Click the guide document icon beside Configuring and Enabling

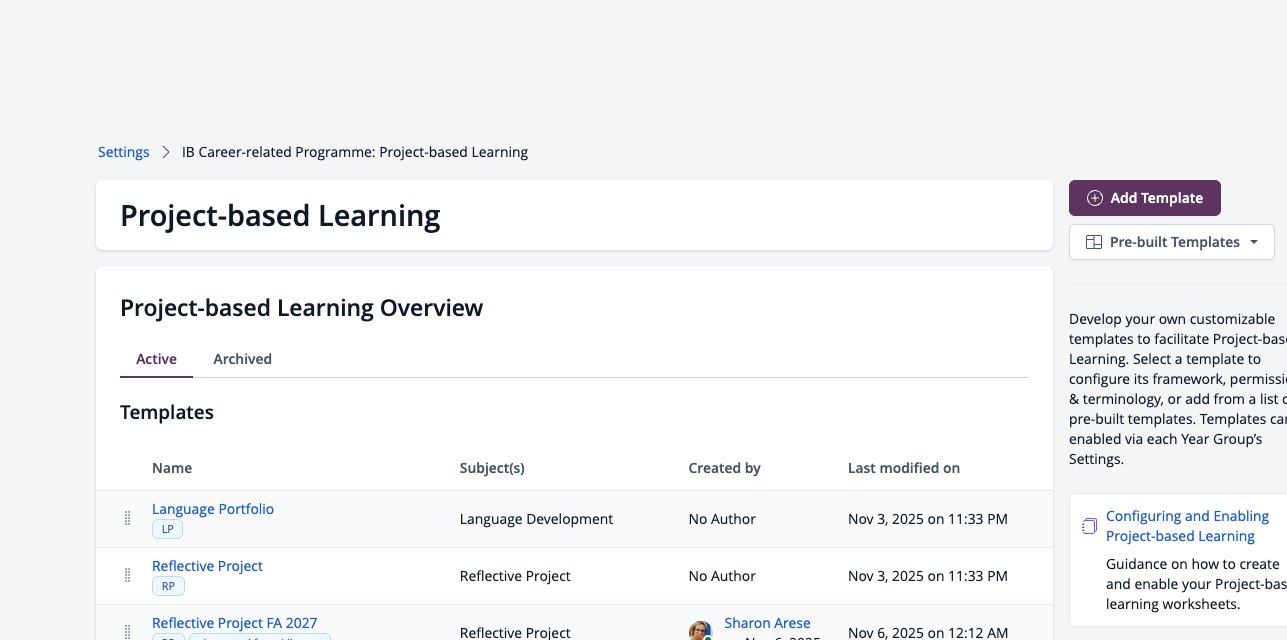coord(1089,526)
